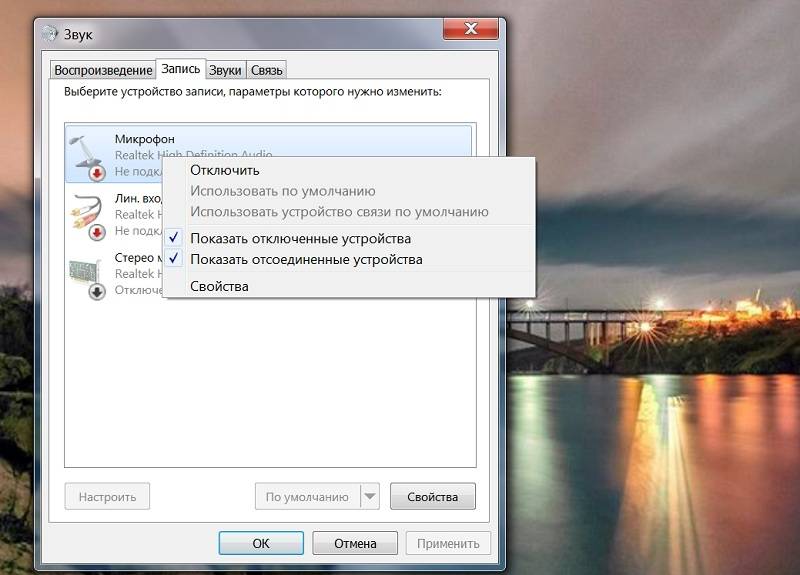Click the Отмена button
This screenshot has height=575, width=800.
coord(355,543)
